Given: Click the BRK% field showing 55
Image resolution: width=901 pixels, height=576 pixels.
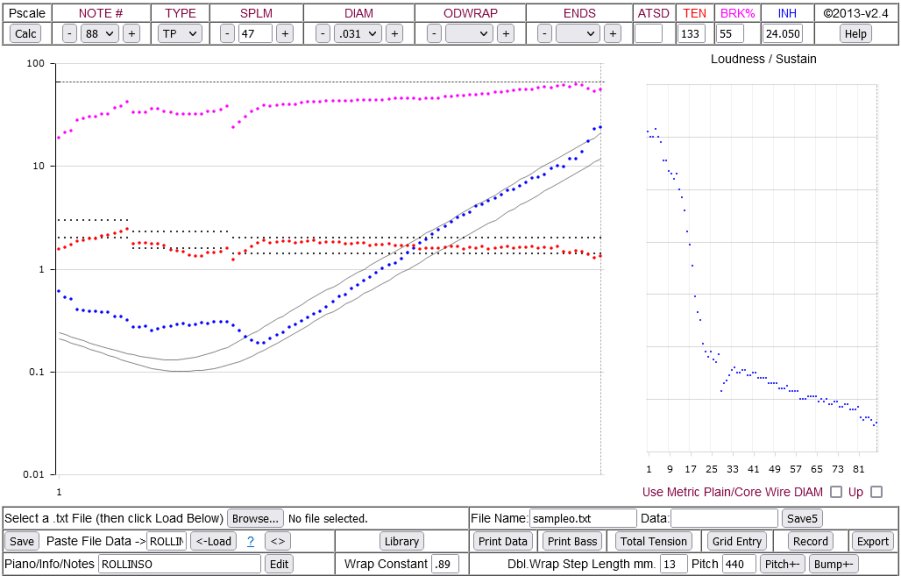Looking at the screenshot, I should pos(730,34).
